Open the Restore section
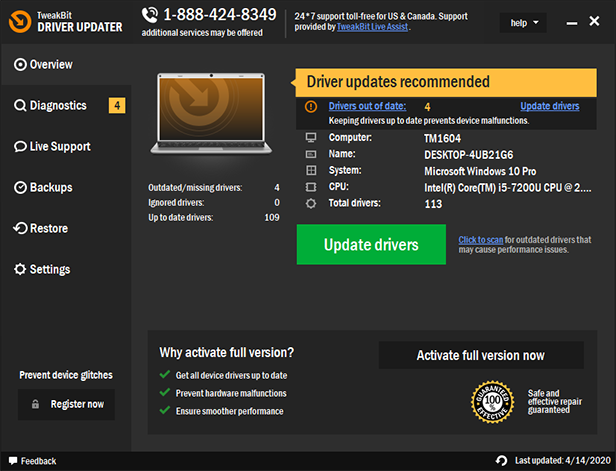Image resolution: width=616 pixels, height=471 pixels. [x=66, y=228]
